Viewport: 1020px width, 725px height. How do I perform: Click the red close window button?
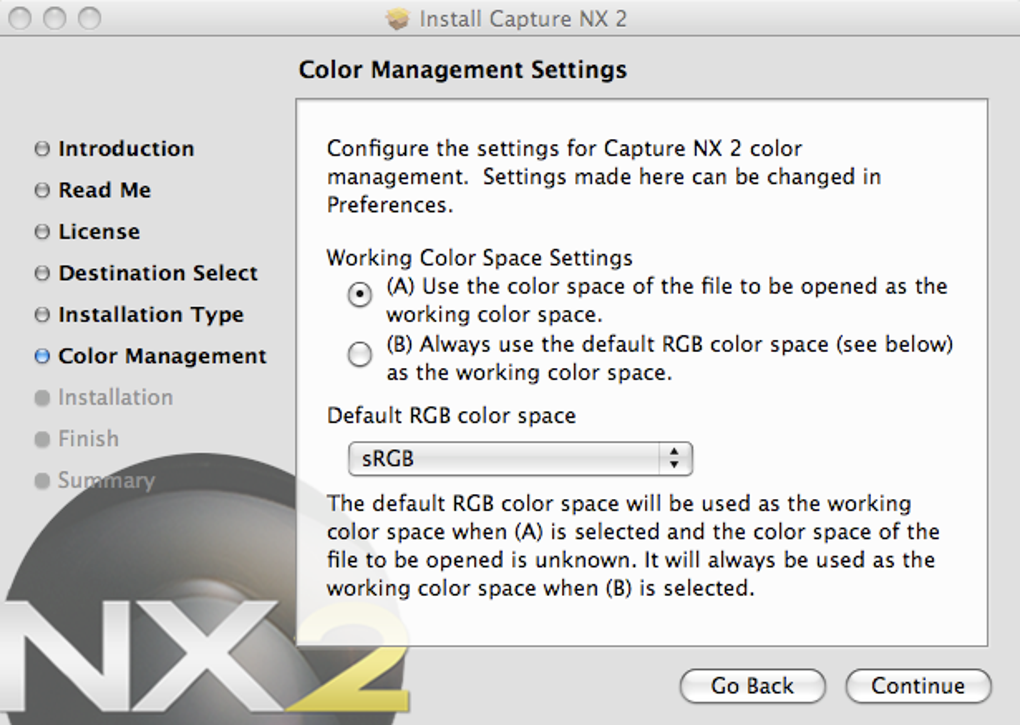point(21,18)
